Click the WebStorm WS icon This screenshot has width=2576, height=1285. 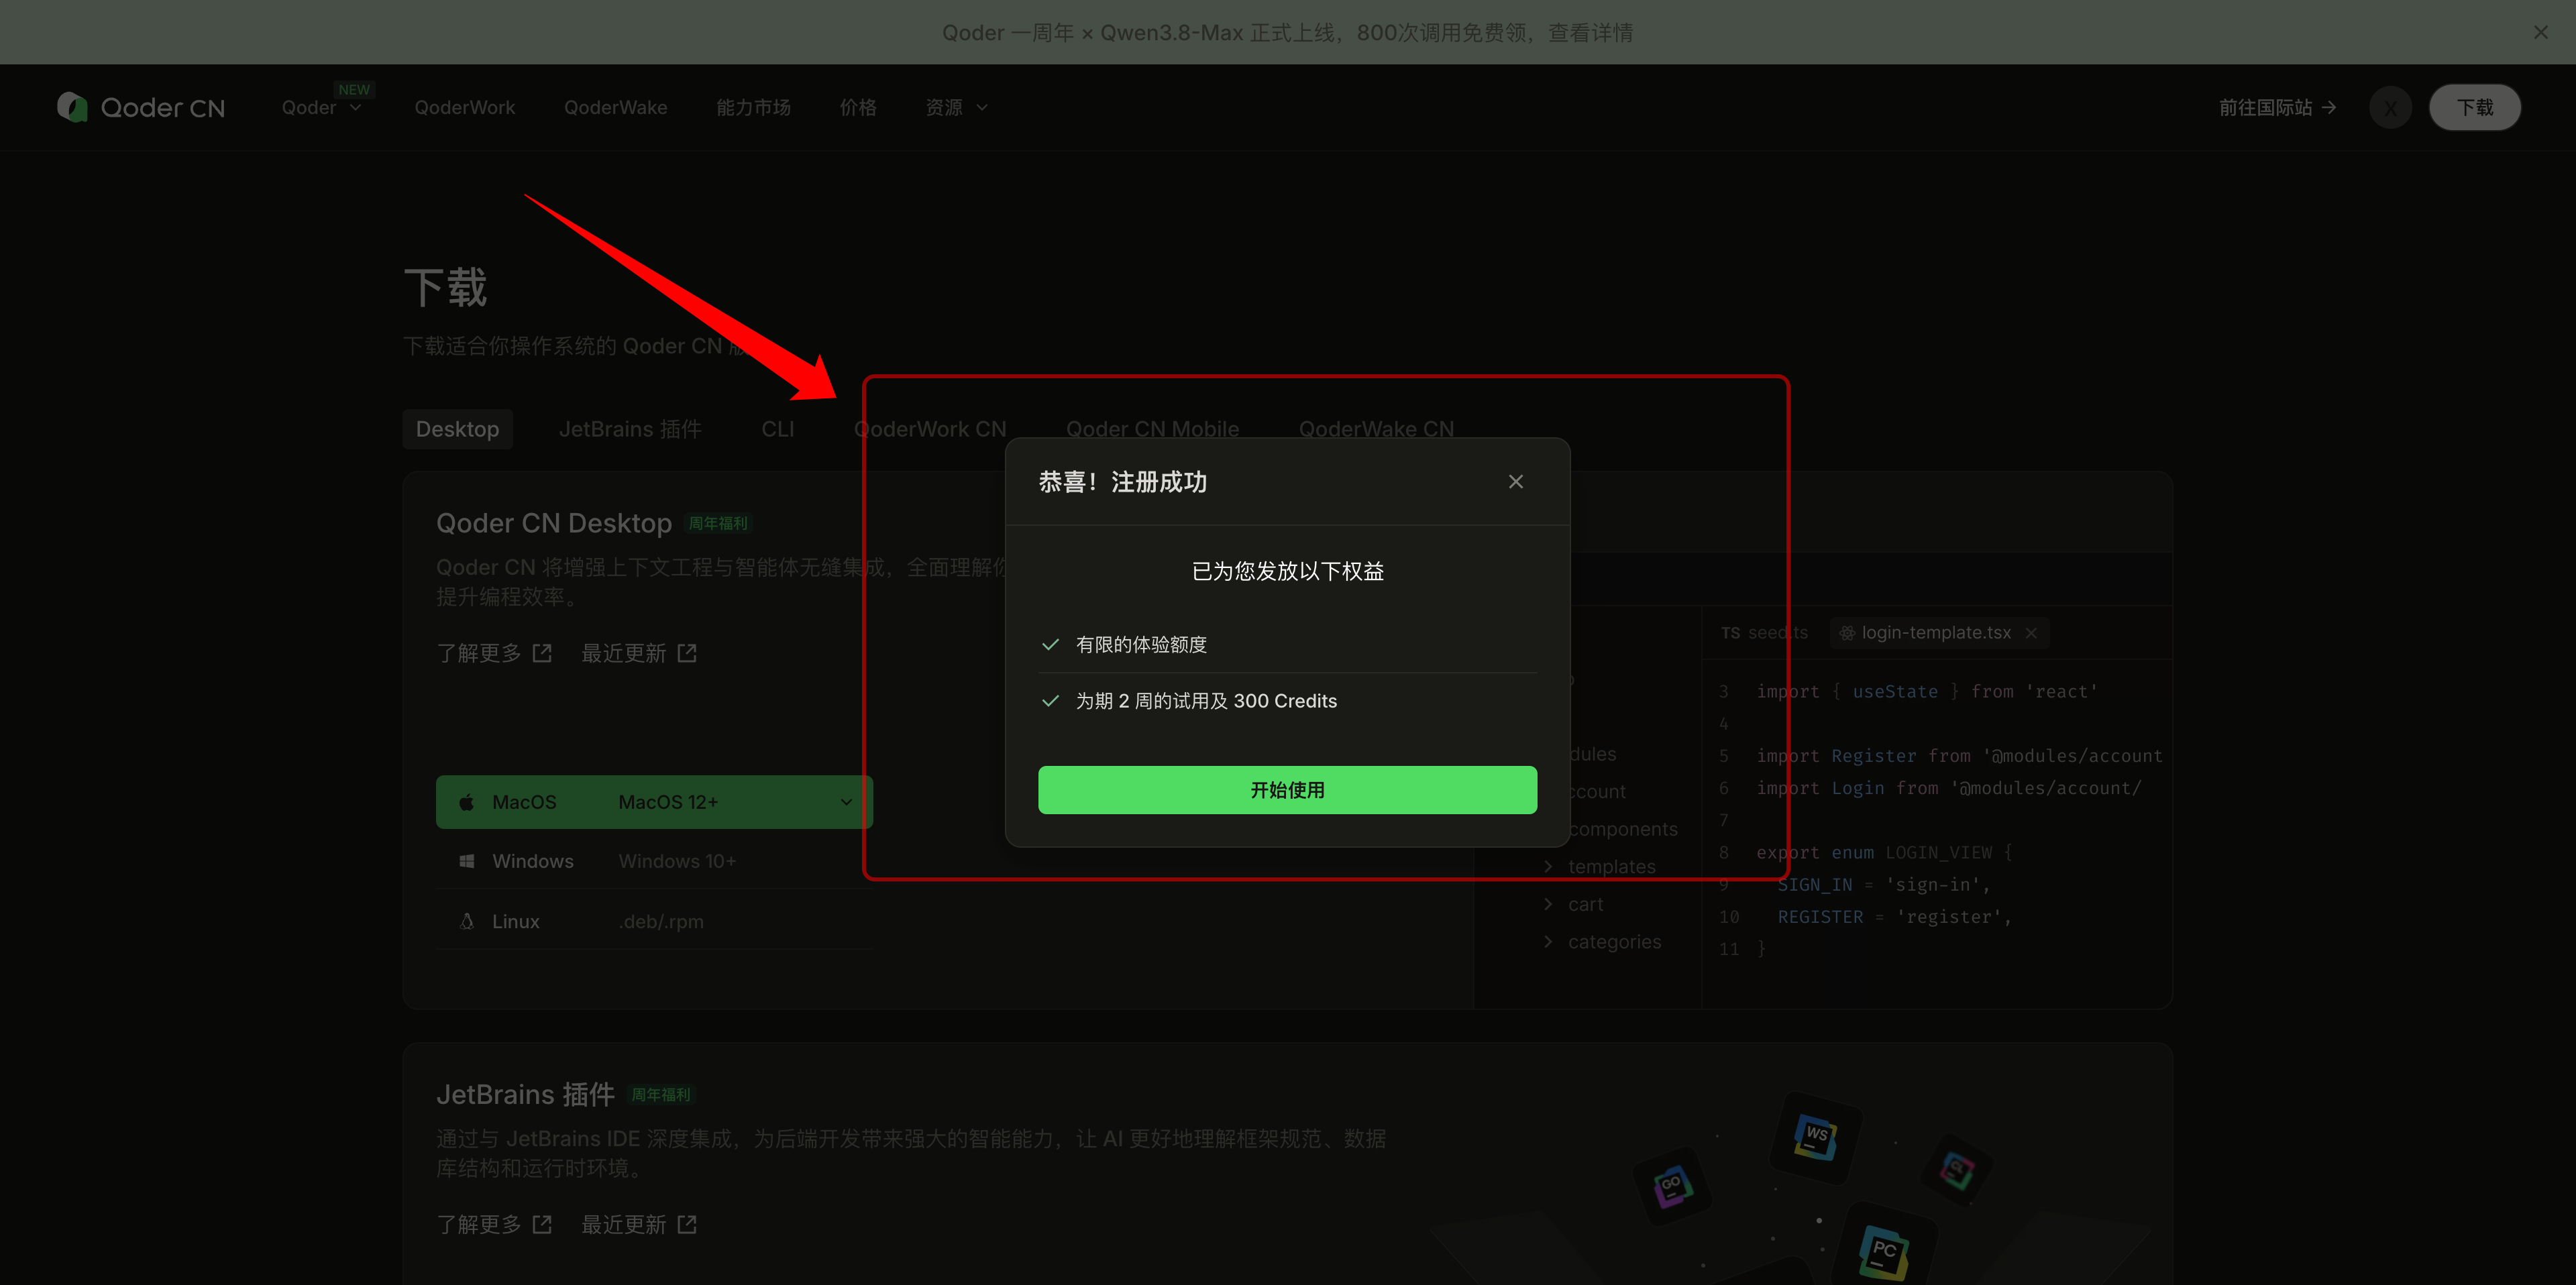[x=1816, y=1137]
